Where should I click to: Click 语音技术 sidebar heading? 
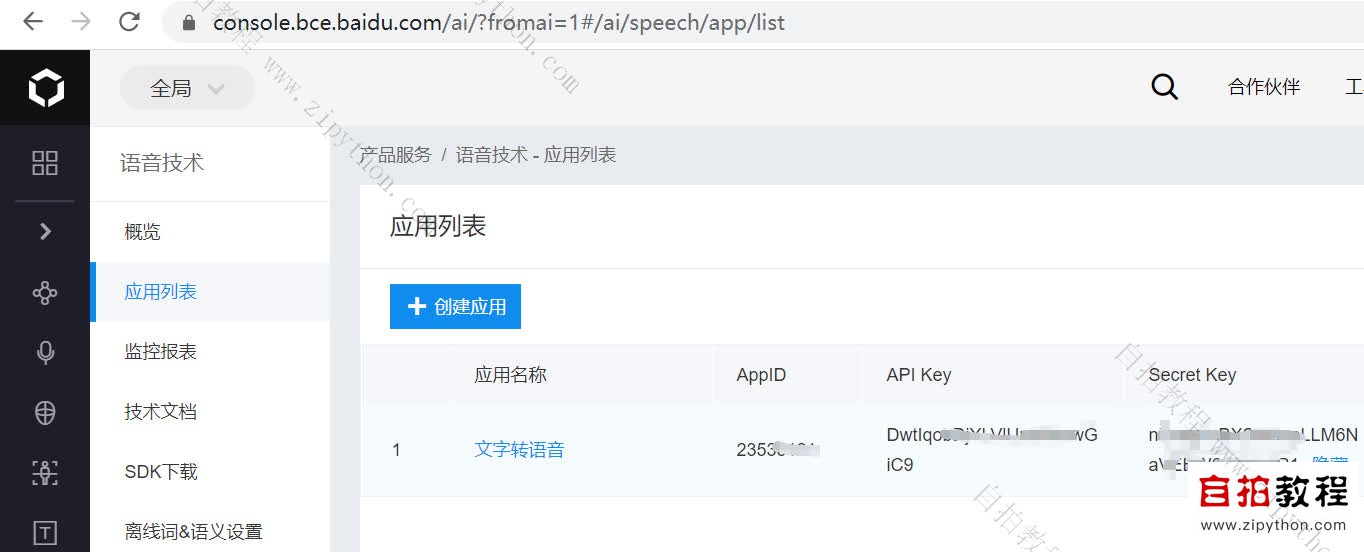point(162,163)
